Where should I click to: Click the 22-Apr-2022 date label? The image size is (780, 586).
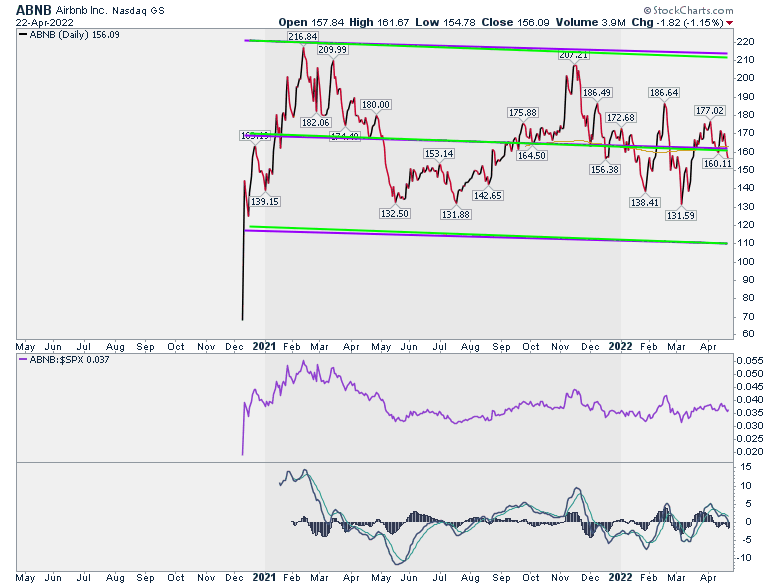pyautogui.click(x=44, y=23)
